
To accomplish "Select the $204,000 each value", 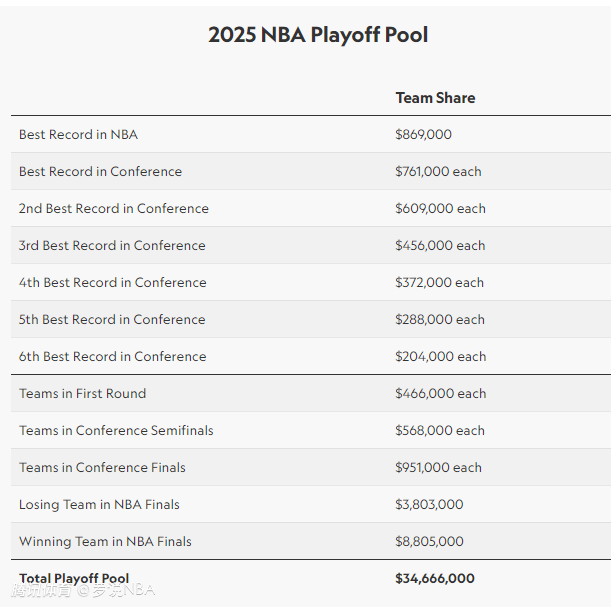I will pos(441,356).
